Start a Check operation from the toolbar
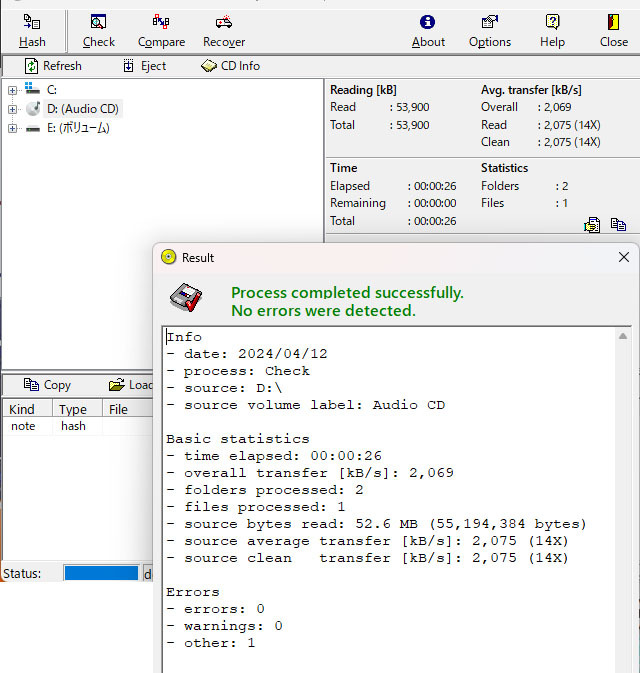640x673 pixels. coord(98,31)
